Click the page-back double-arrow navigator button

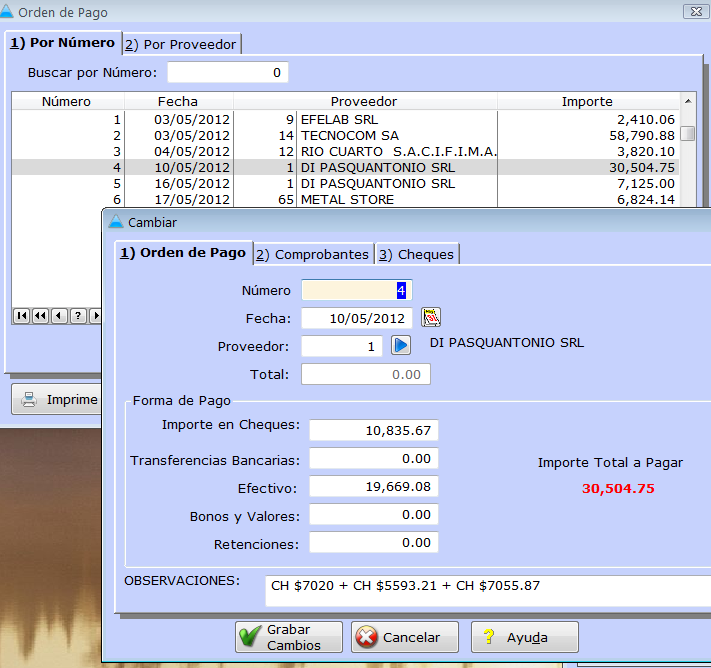coord(40,316)
